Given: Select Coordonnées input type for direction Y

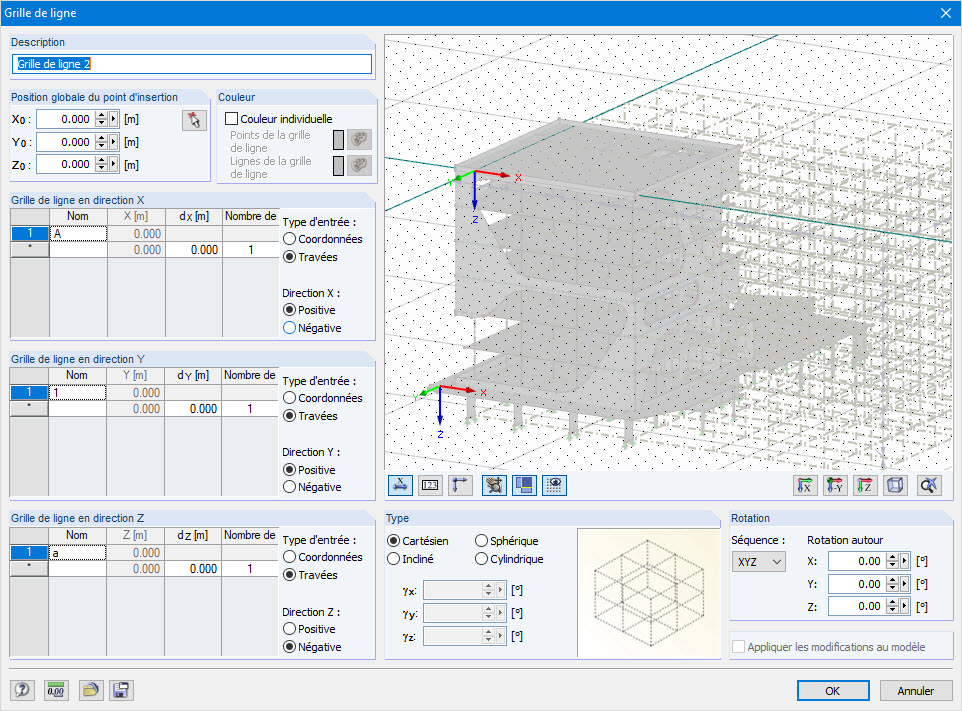Looking at the screenshot, I should coord(290,398).
